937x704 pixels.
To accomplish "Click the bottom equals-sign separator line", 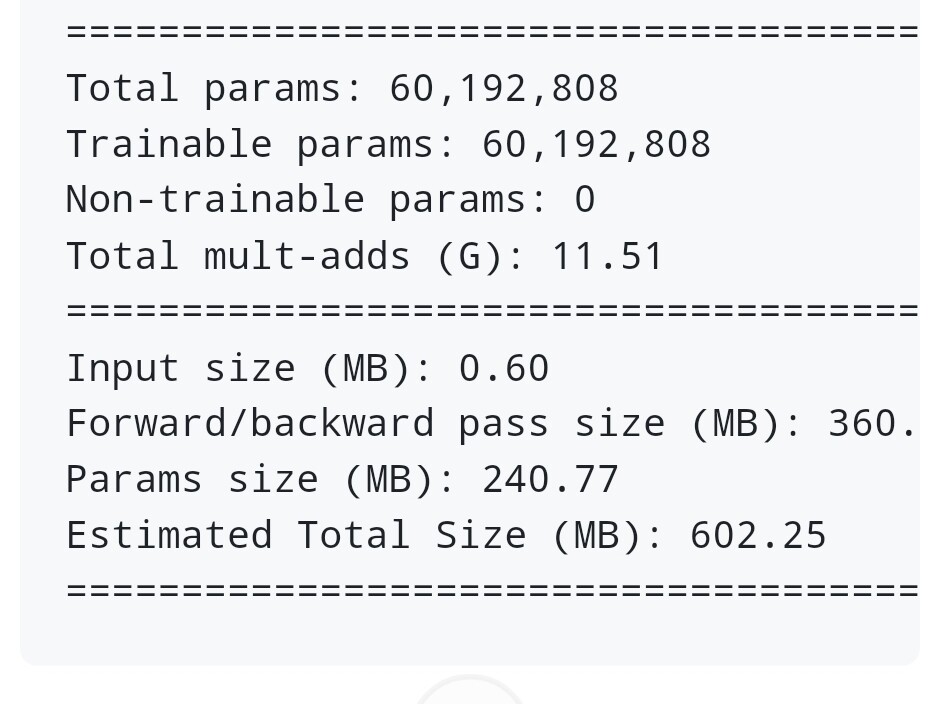I will [x=490, y=590].
